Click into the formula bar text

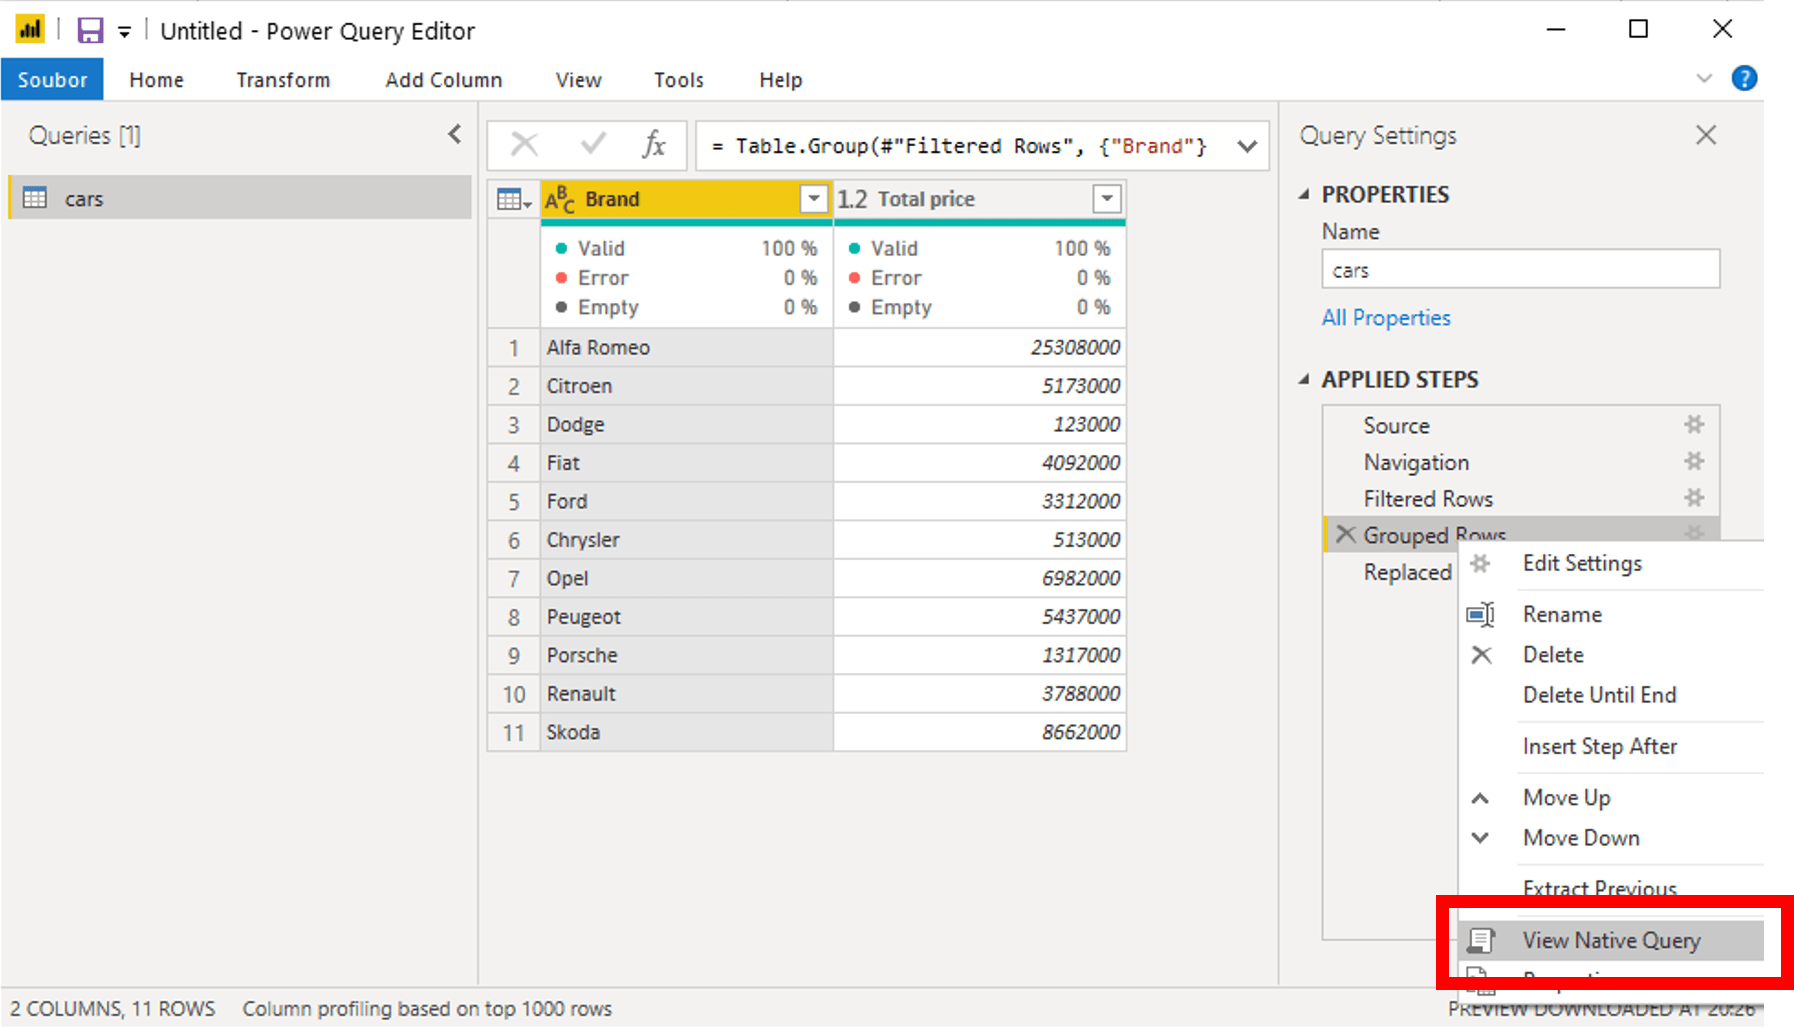click(x=960, y=146)
